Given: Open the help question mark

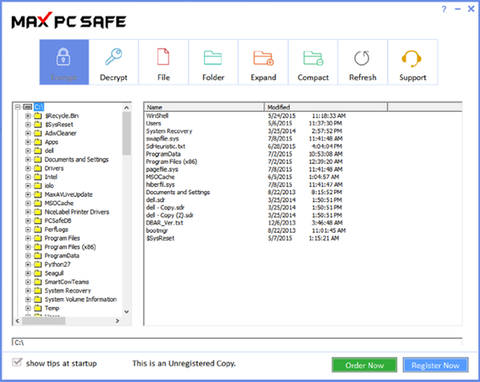Looking at the screenshot, I should pos(444,9).
